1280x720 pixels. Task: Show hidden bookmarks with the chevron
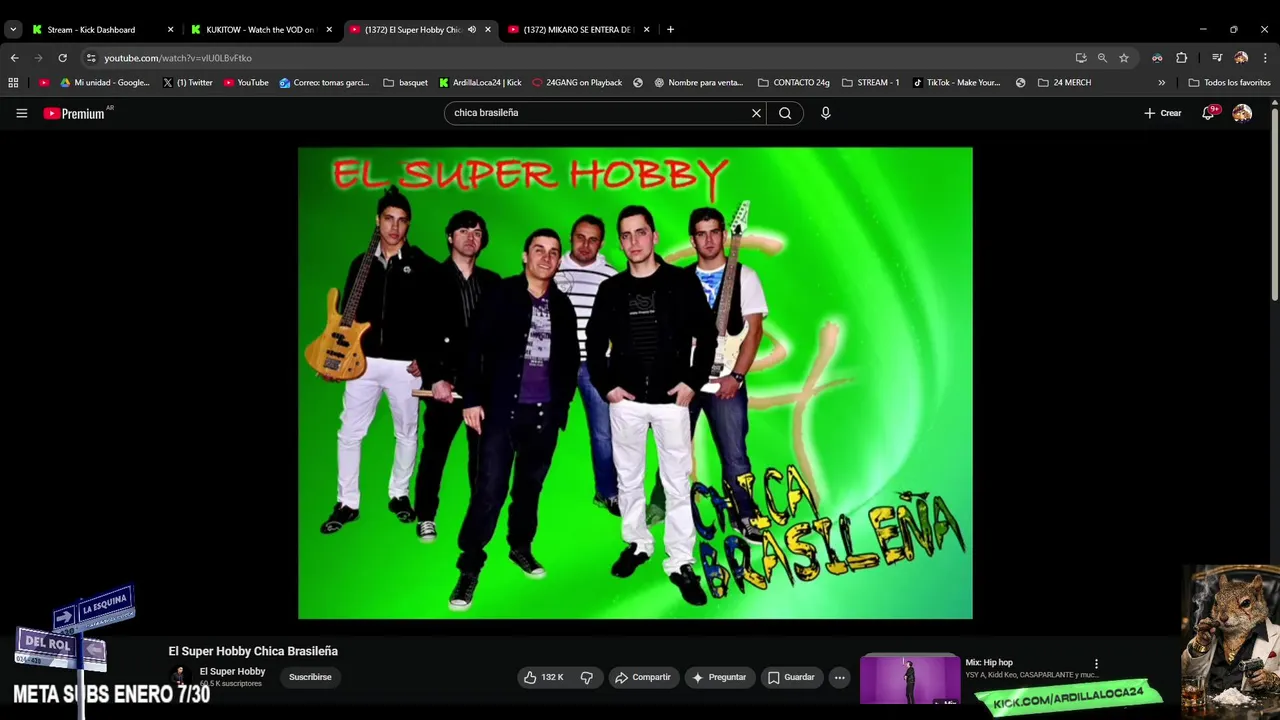pyautogui.click(x=1161, y=83)
